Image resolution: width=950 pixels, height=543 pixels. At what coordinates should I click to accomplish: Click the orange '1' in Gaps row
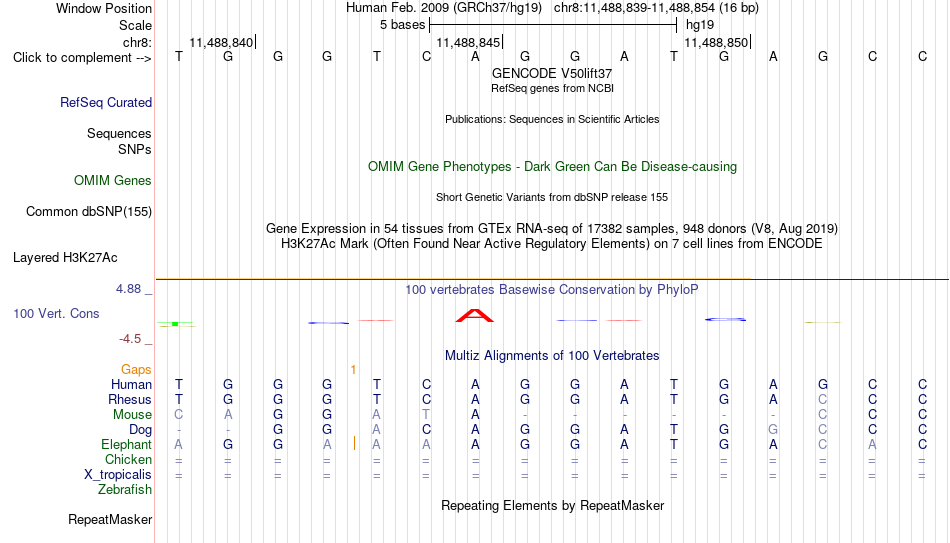pos(353,370)
